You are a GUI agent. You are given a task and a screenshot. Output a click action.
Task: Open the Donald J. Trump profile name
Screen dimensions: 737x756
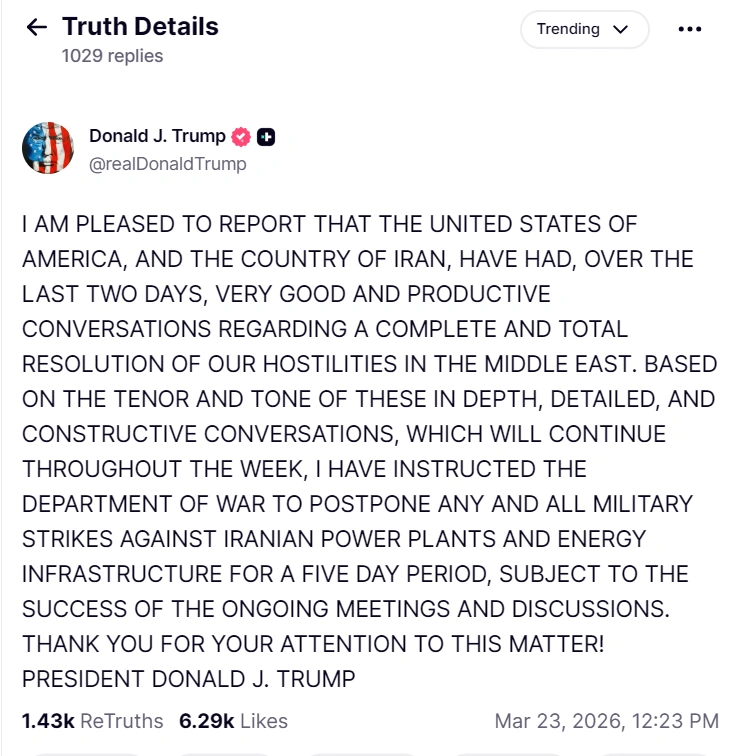point(157,137)
